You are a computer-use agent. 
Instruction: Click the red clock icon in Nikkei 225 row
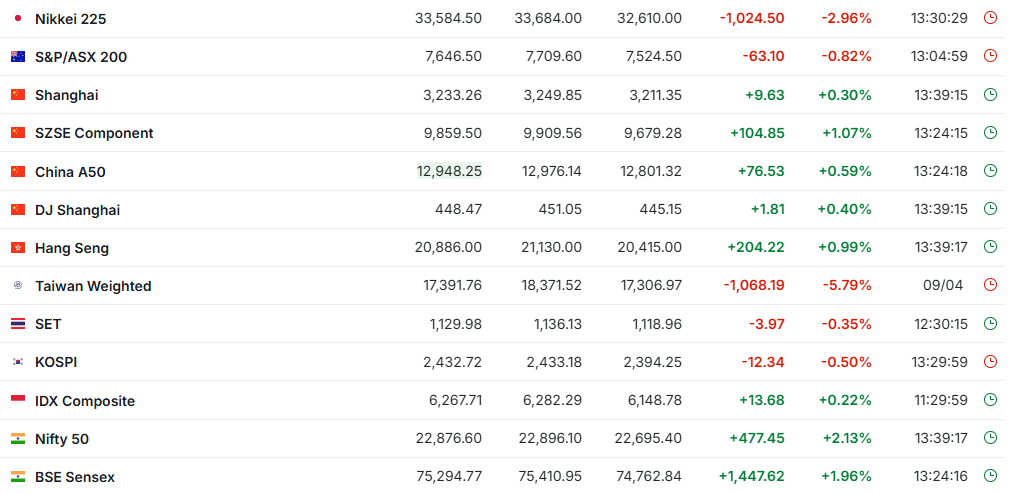[x=990, y=18]
